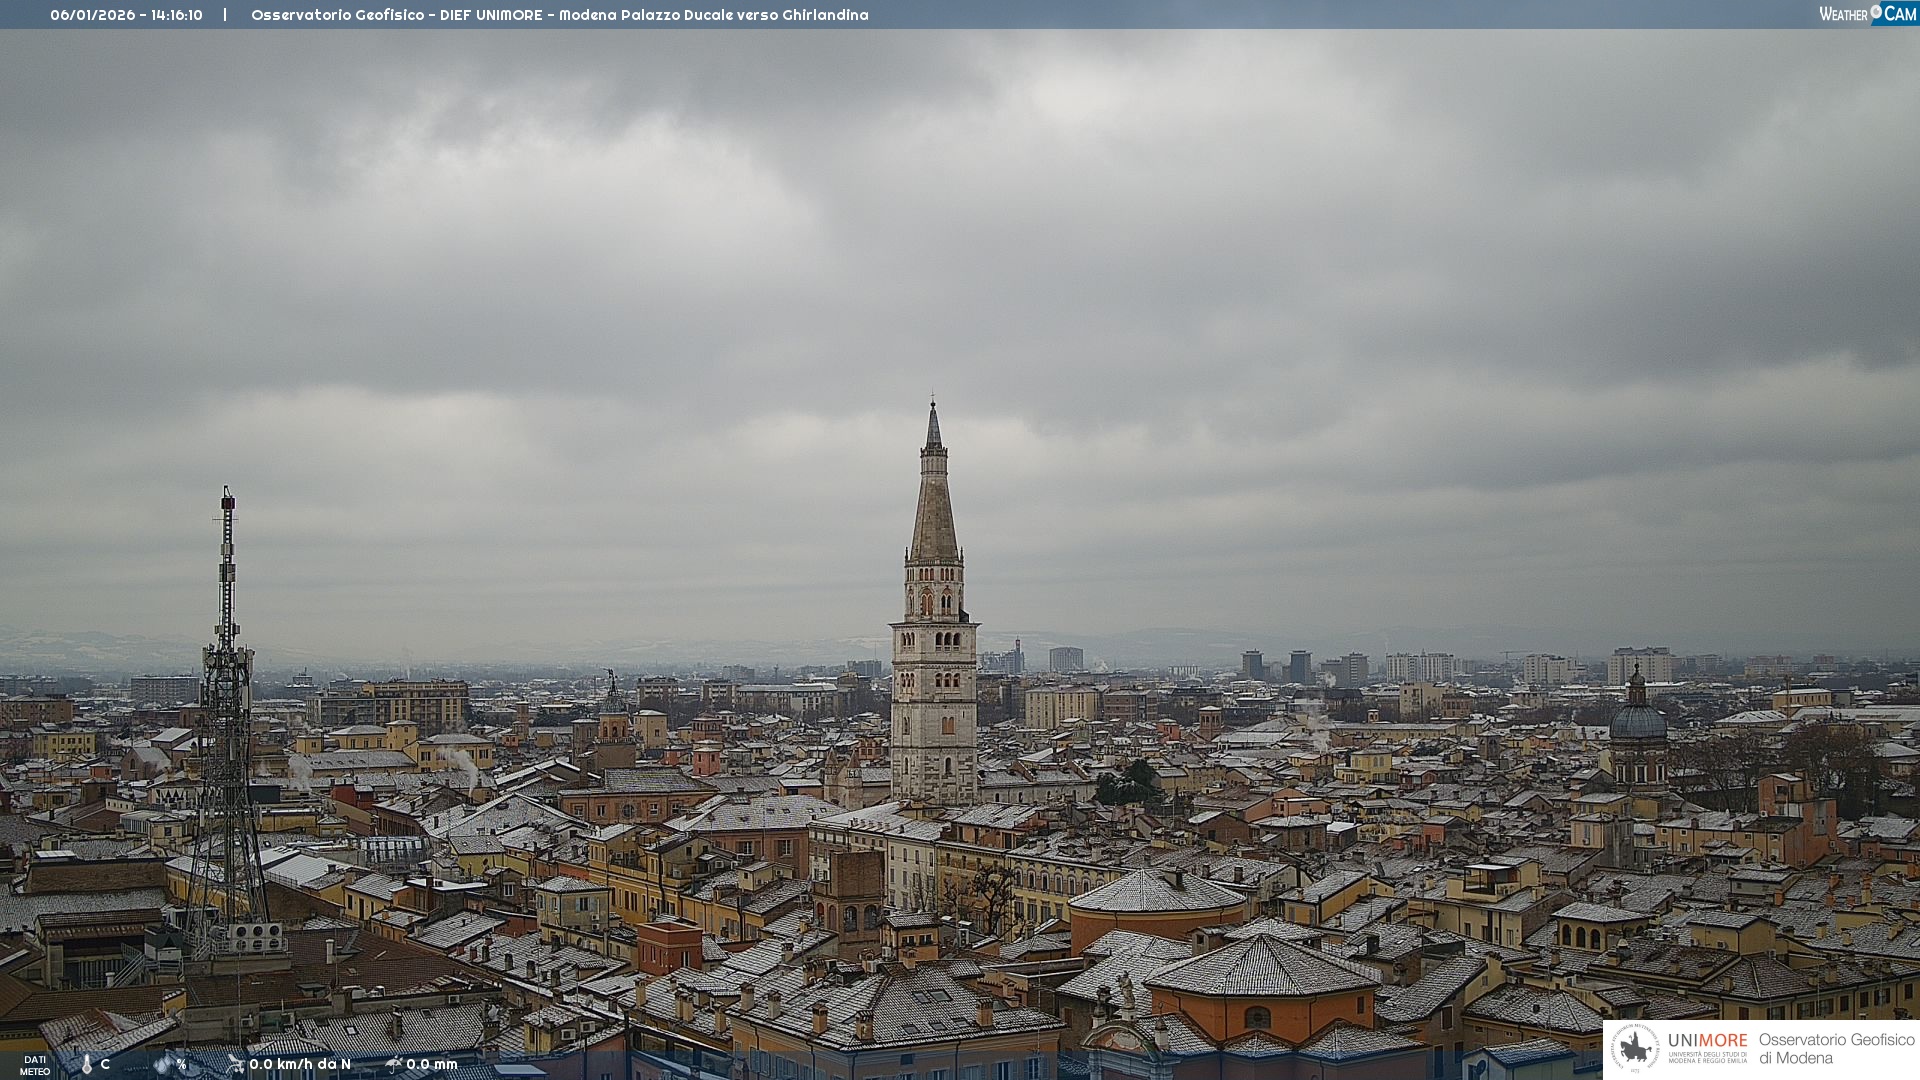Click the 0.0 km/h da N wind reading
The image size is (1920, 1080).
point(300,1064)
